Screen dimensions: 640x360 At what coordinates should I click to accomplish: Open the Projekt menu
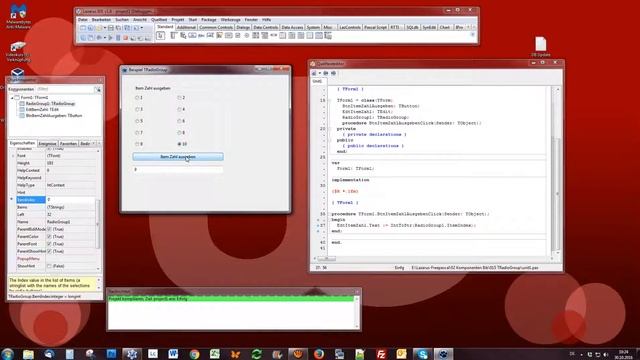tap(178, 20)
